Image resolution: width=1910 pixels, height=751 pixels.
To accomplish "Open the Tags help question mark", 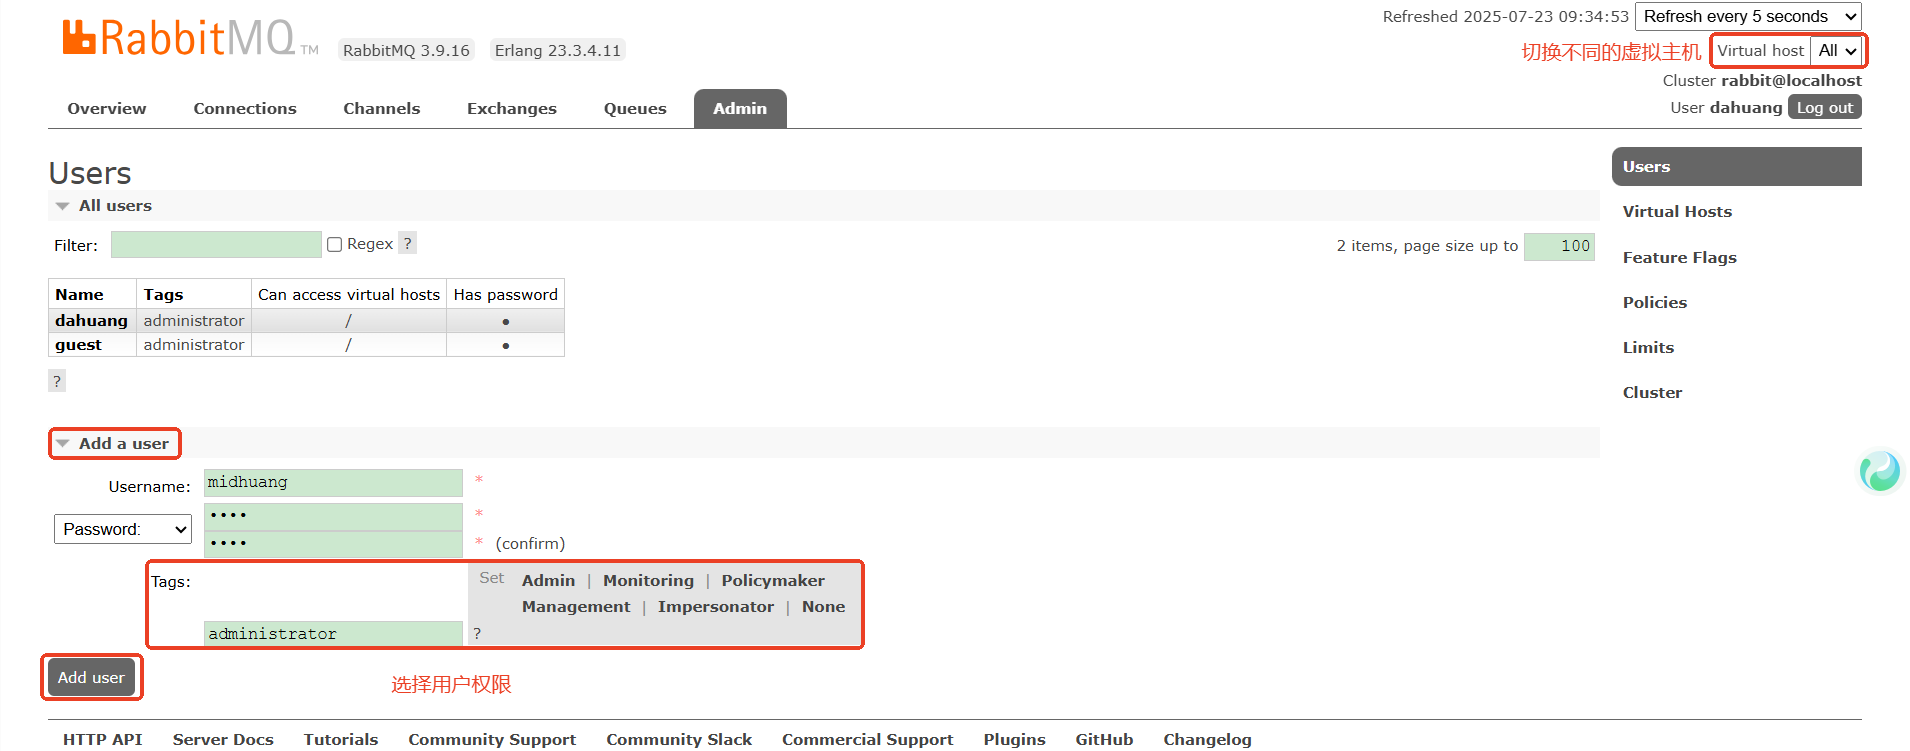I will point(477,633).
